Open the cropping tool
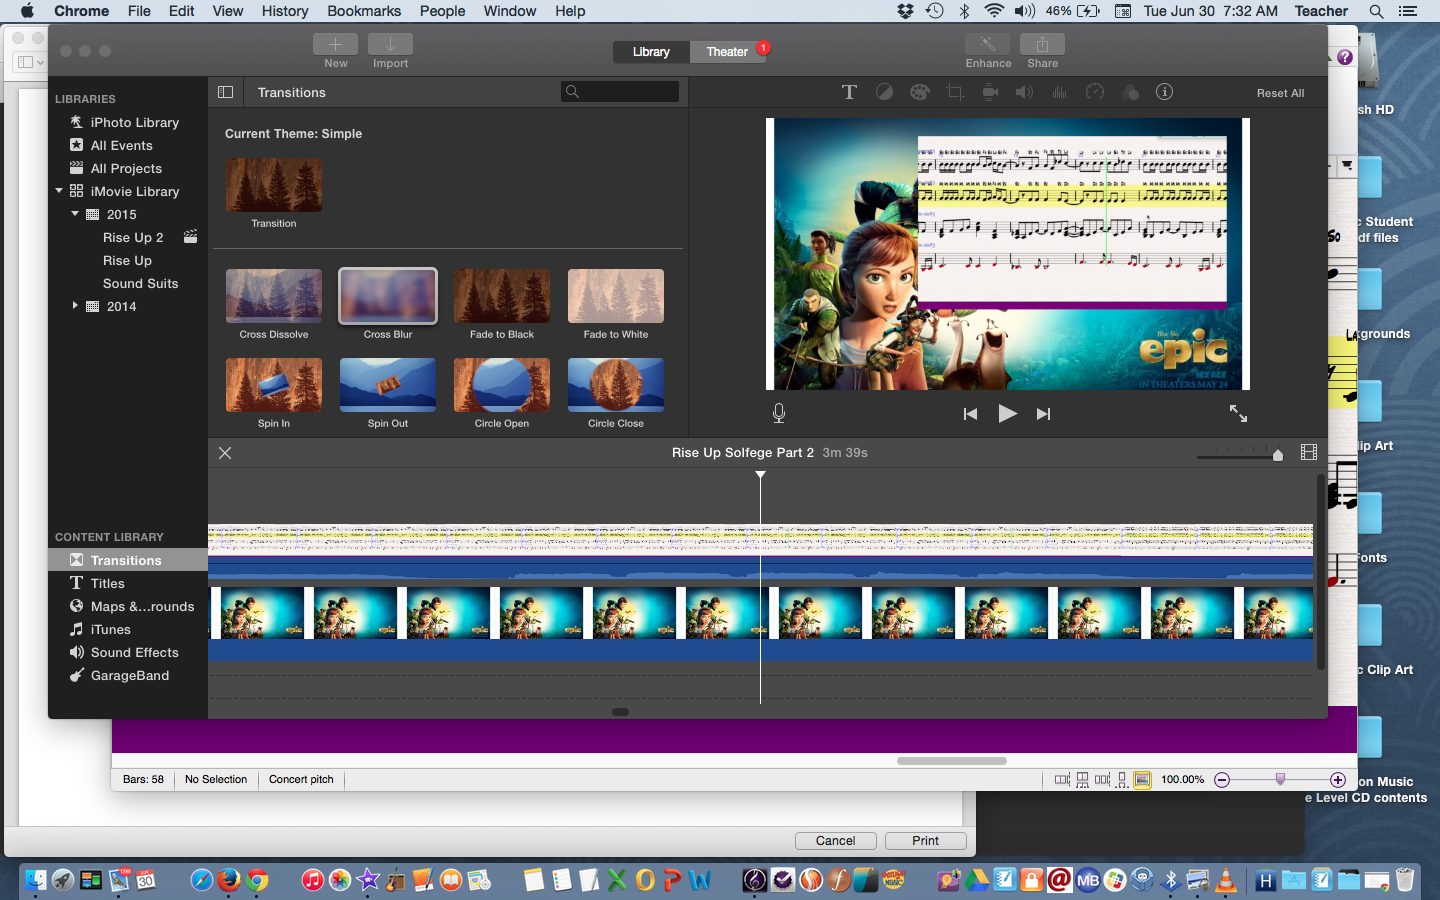This screenshot has width=1440, height=900. [x=955, y=92]
